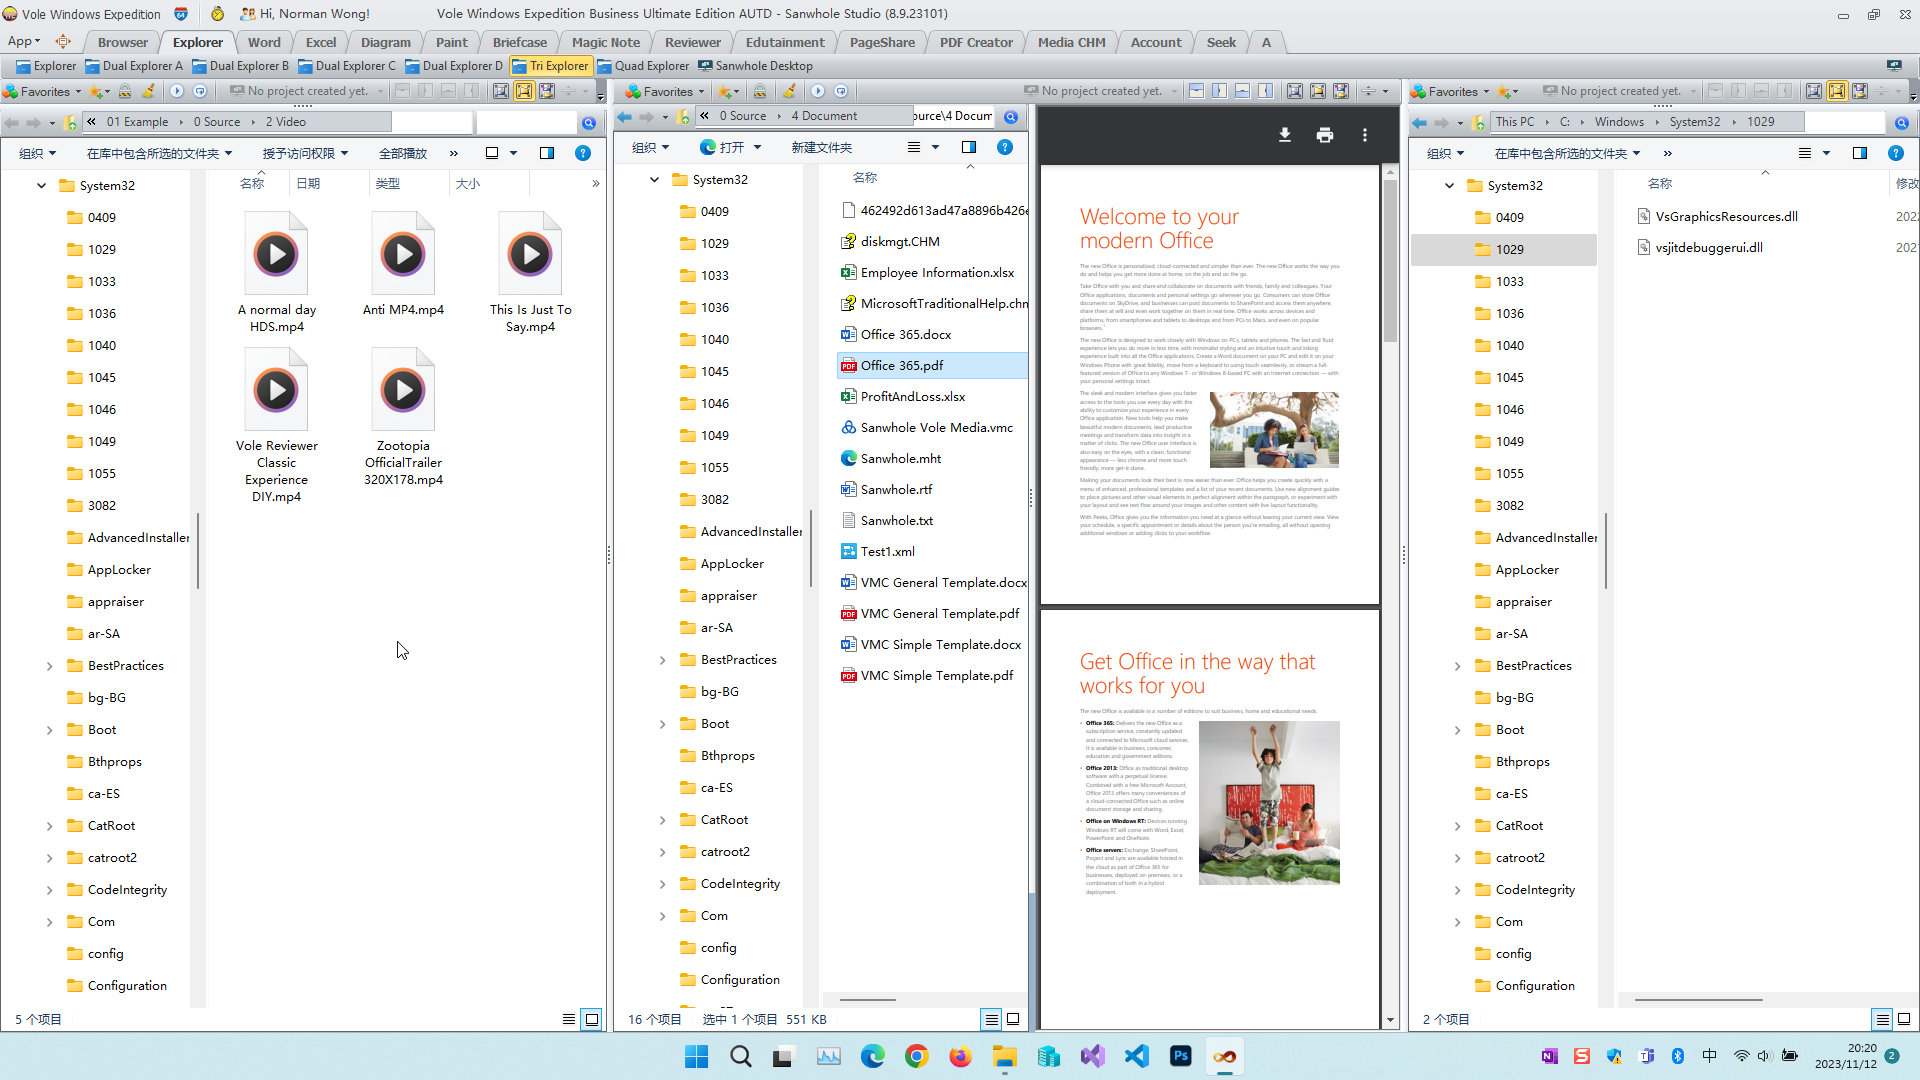Screen dimensions: 1920x1080
Task: Navigate back in the right explorer pane
Action: click(x=1419, y=123)
